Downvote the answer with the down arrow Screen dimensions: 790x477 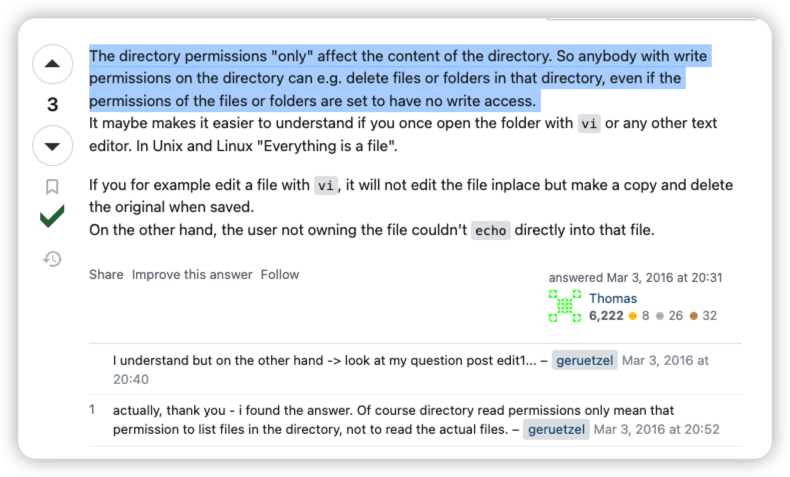point(52,146)
